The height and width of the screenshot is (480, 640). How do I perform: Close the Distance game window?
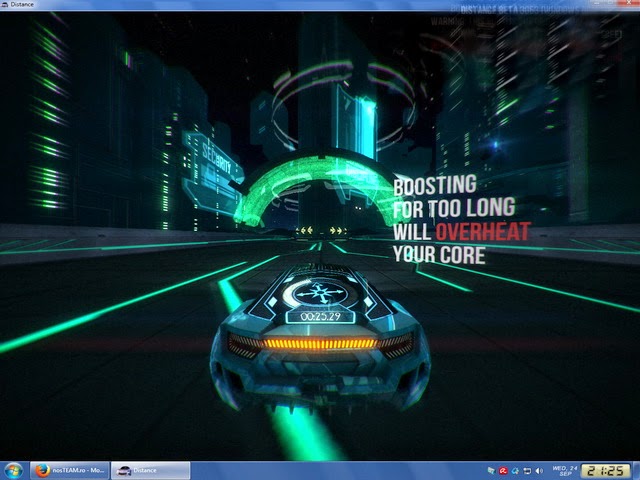click(x=629, y=3)
